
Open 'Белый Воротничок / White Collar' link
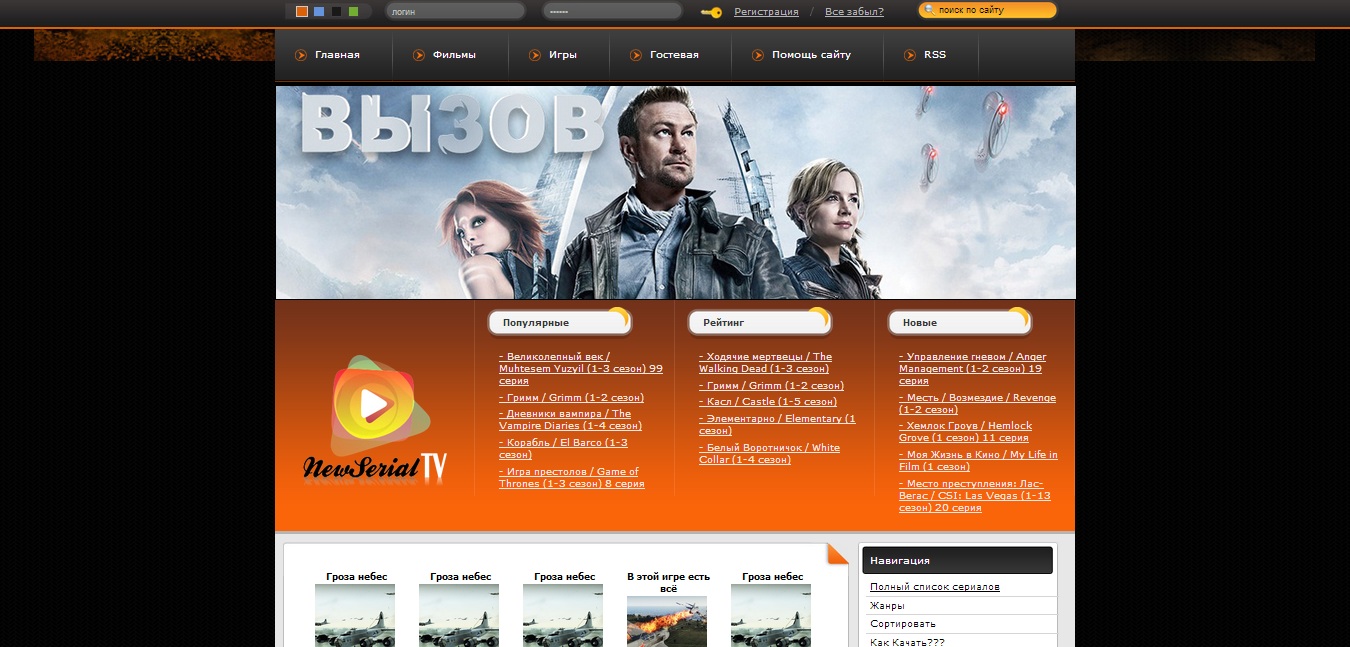click(x=769, y=453)
